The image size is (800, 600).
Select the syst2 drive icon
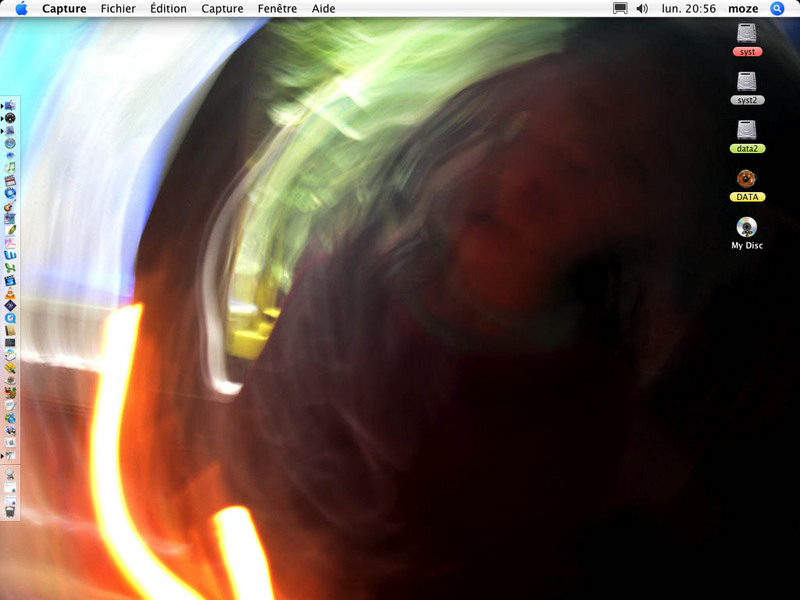(747, 82)
